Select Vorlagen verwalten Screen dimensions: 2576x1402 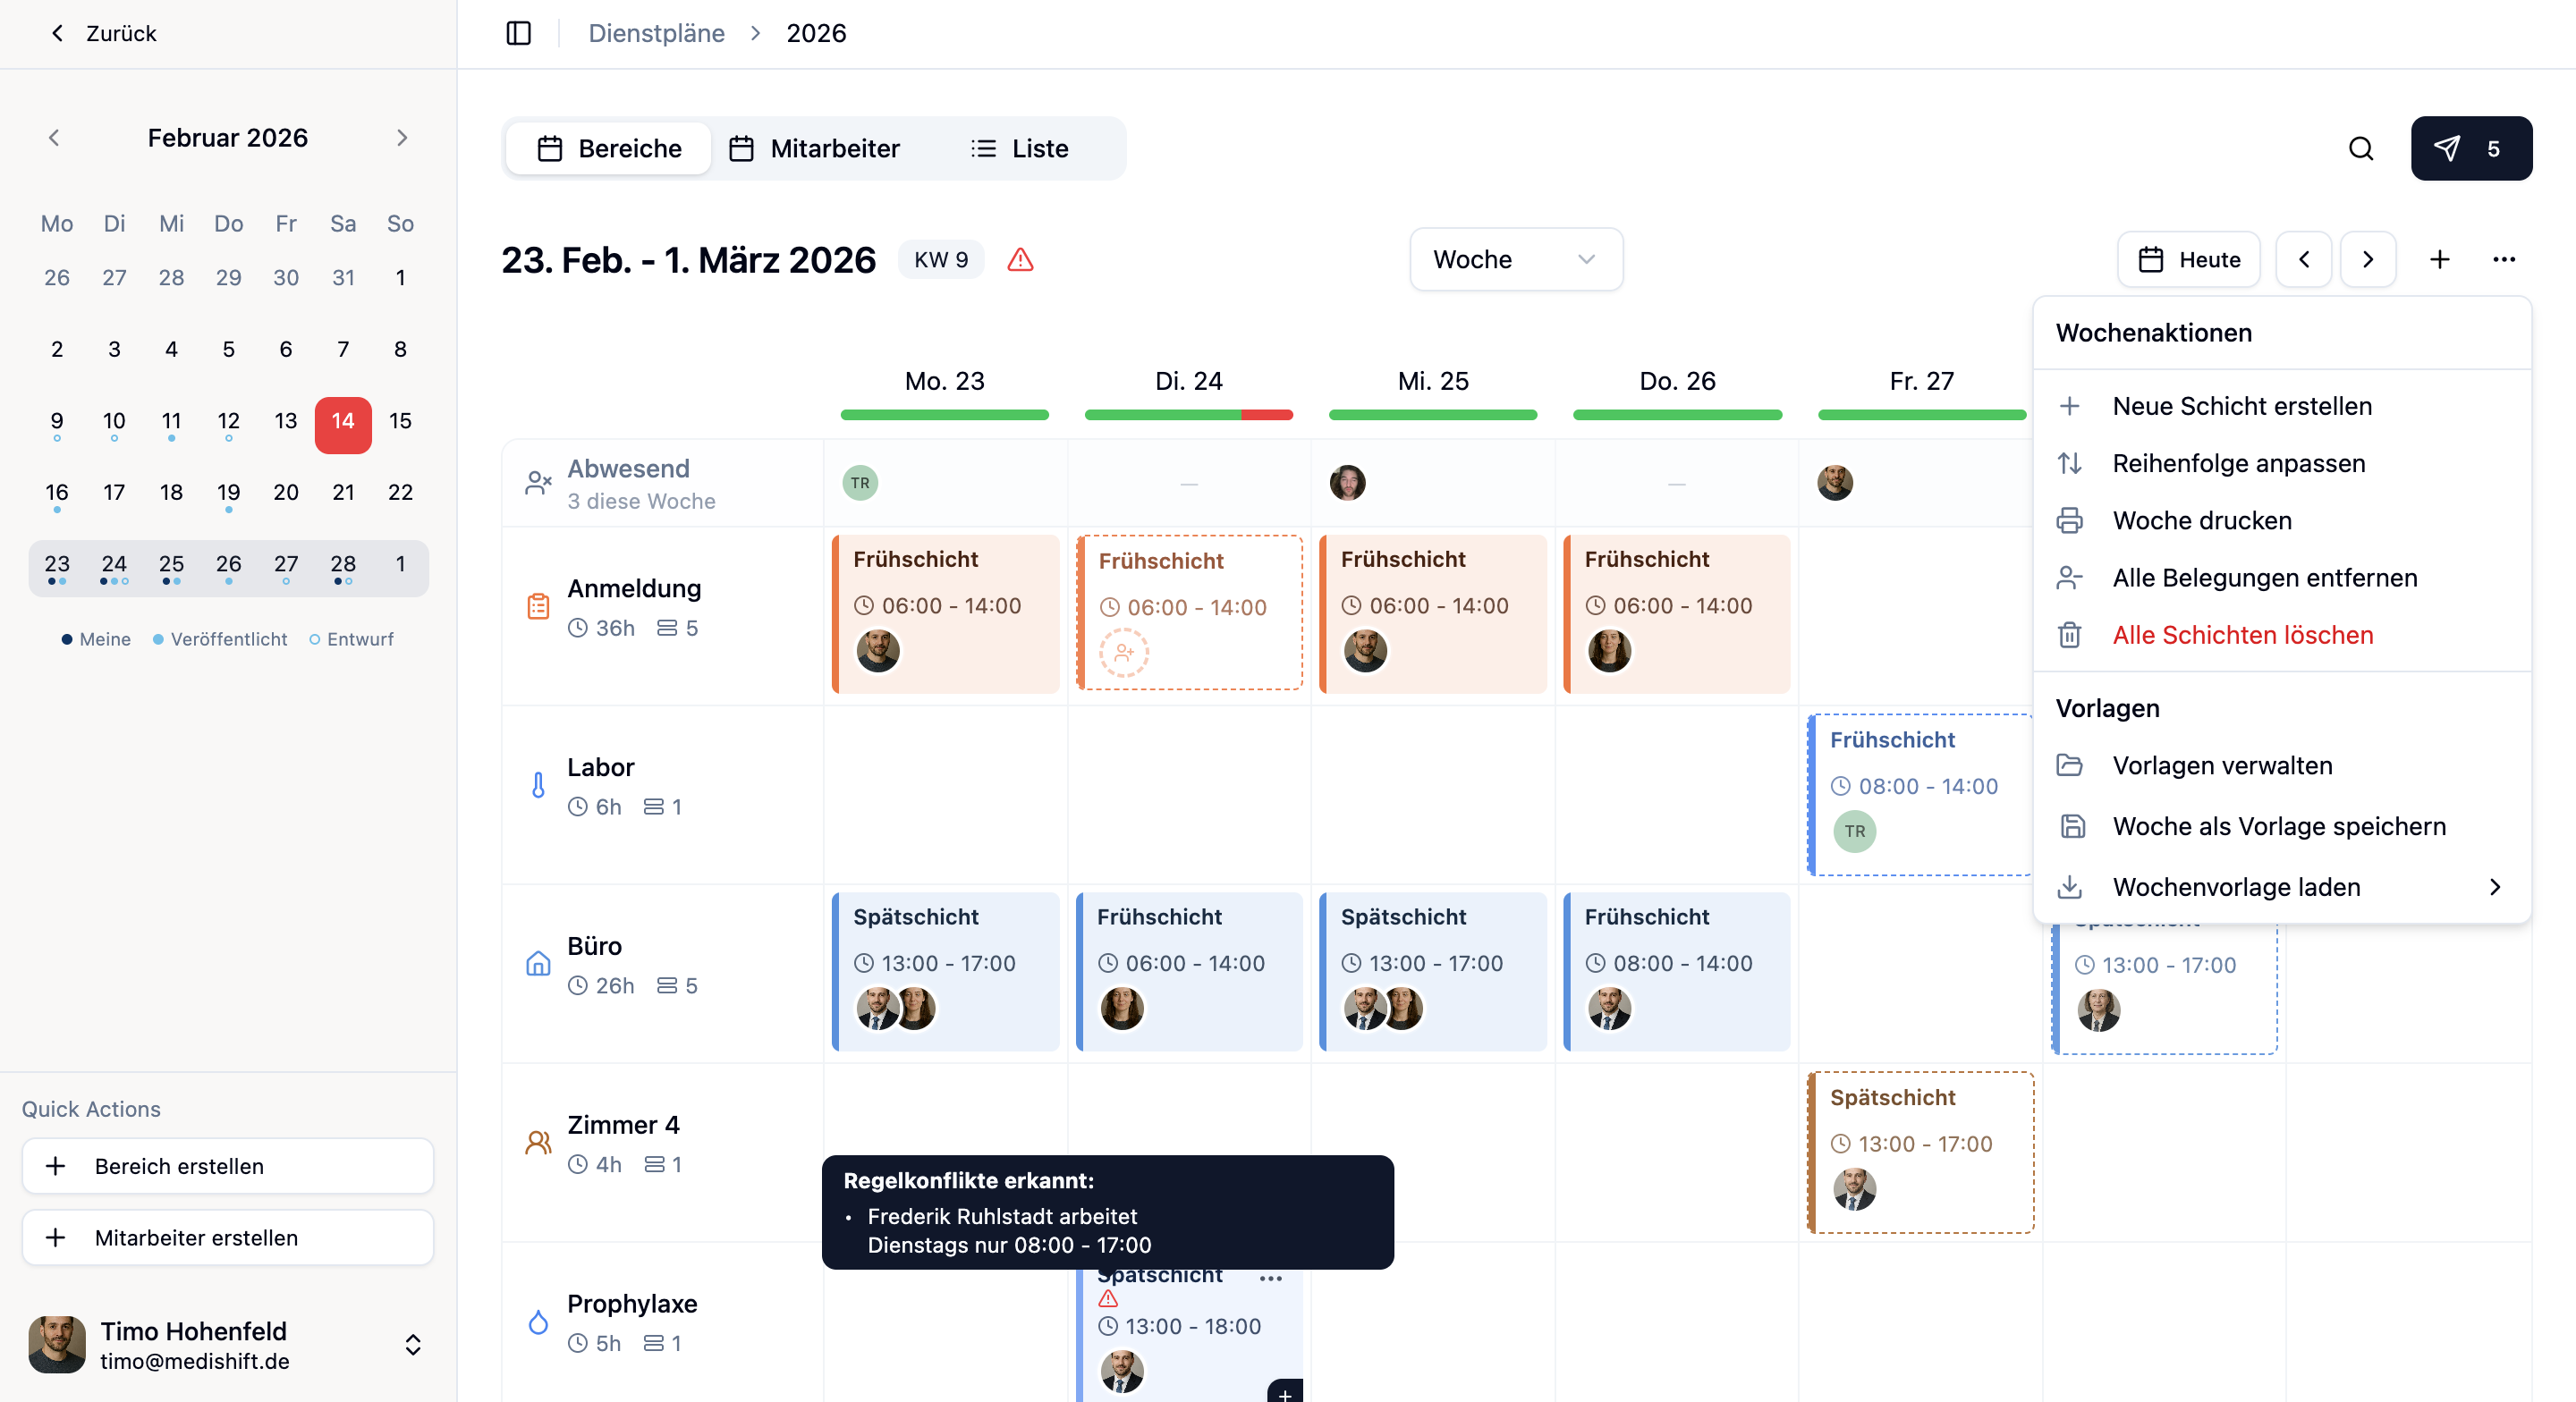pos(2282,765)
